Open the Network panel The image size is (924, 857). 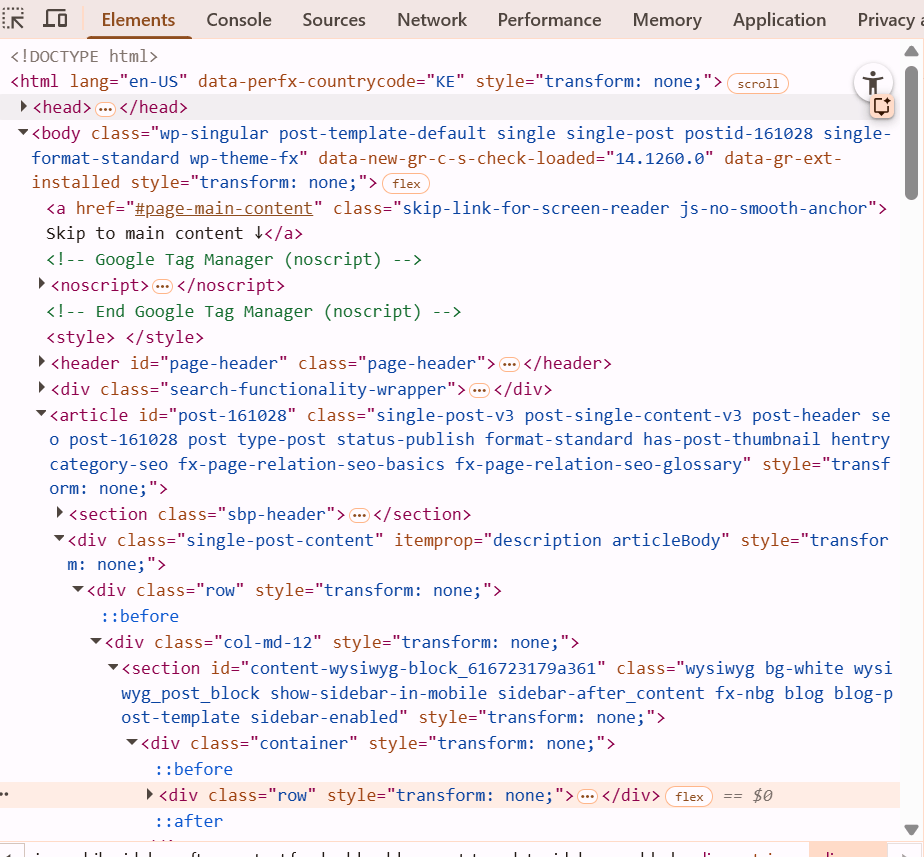click(431, 19)
